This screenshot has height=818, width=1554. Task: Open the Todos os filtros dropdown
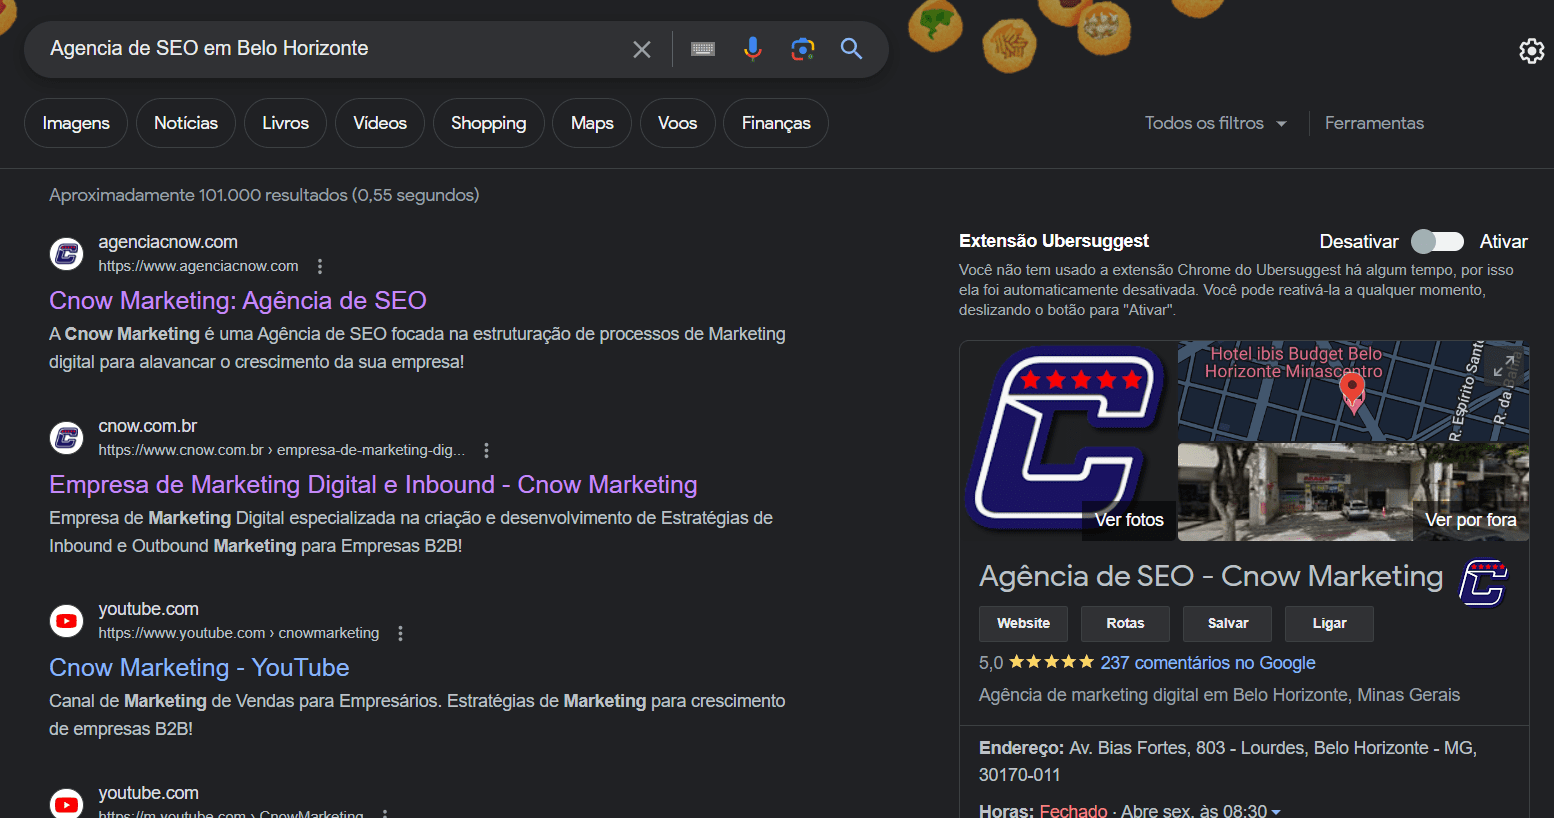(x=1215, y=123)
